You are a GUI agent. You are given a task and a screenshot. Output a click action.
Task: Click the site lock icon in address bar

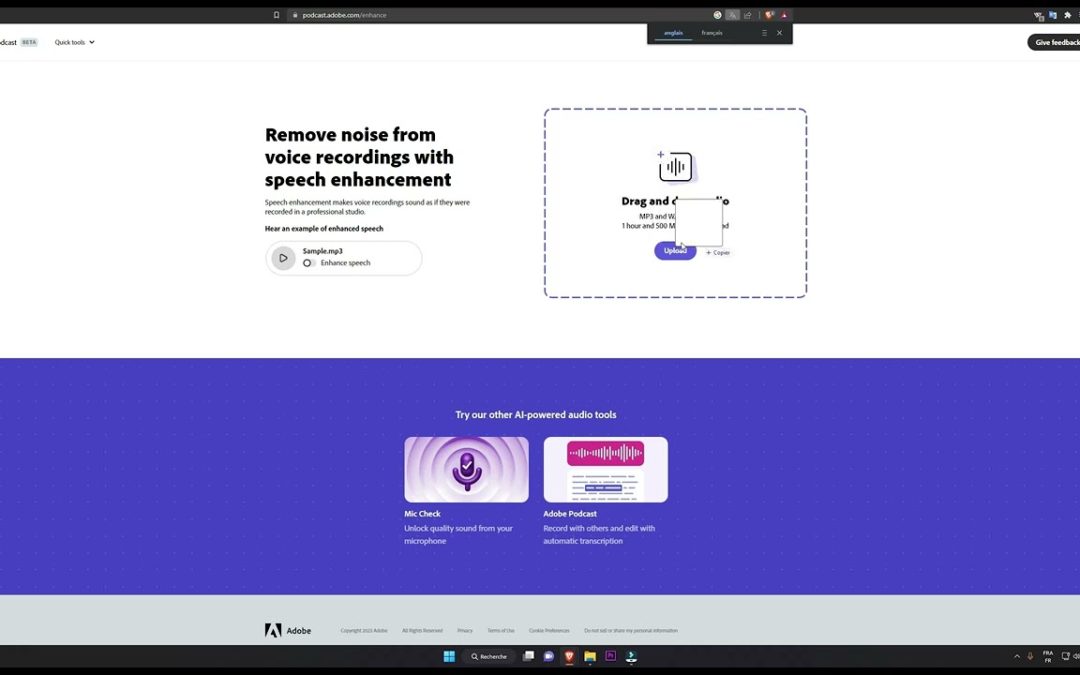point(295,14)
